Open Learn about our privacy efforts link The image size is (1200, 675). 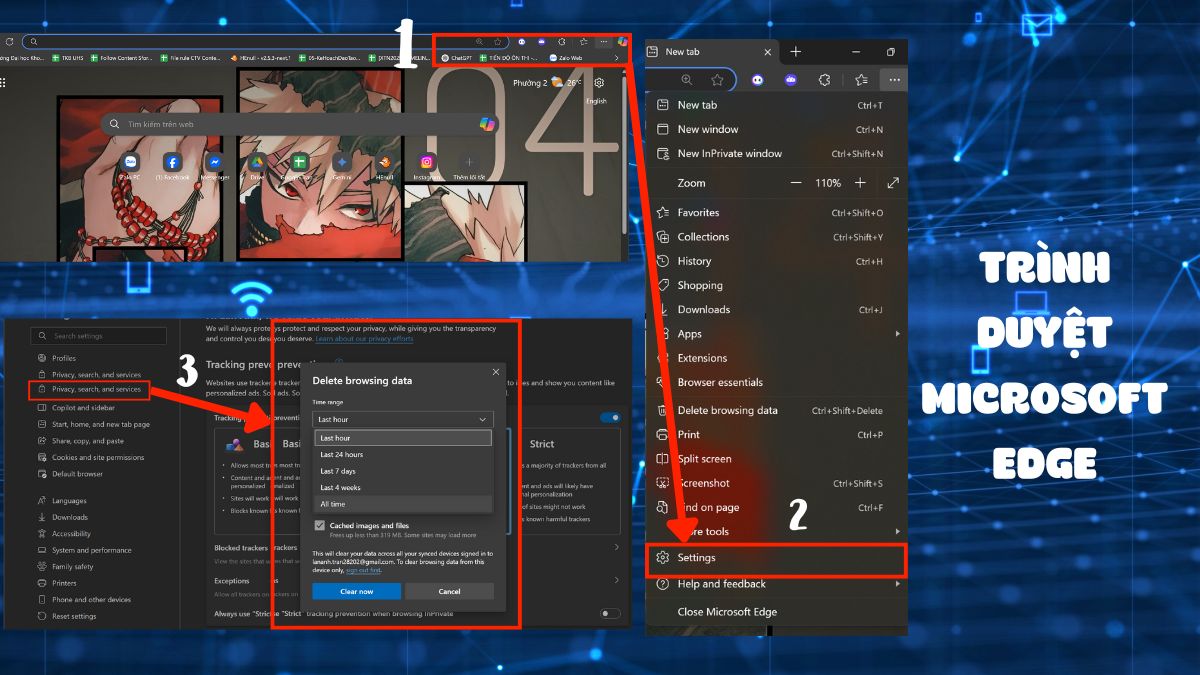(364, 339)
